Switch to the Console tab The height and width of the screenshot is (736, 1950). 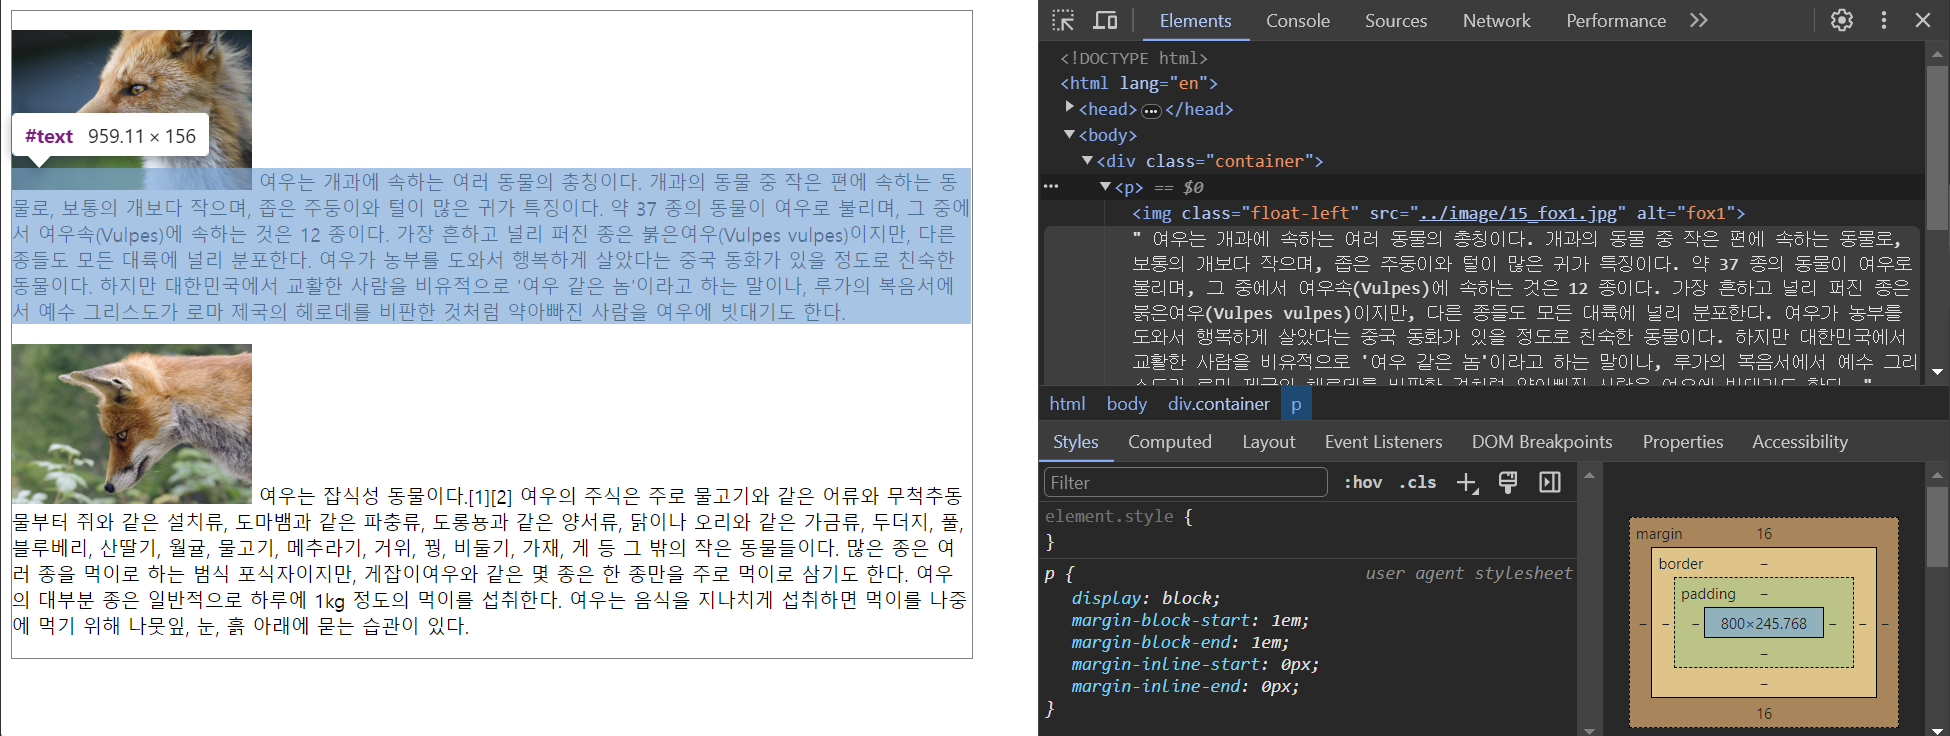pyautogui.click(x=1298, y=20)
